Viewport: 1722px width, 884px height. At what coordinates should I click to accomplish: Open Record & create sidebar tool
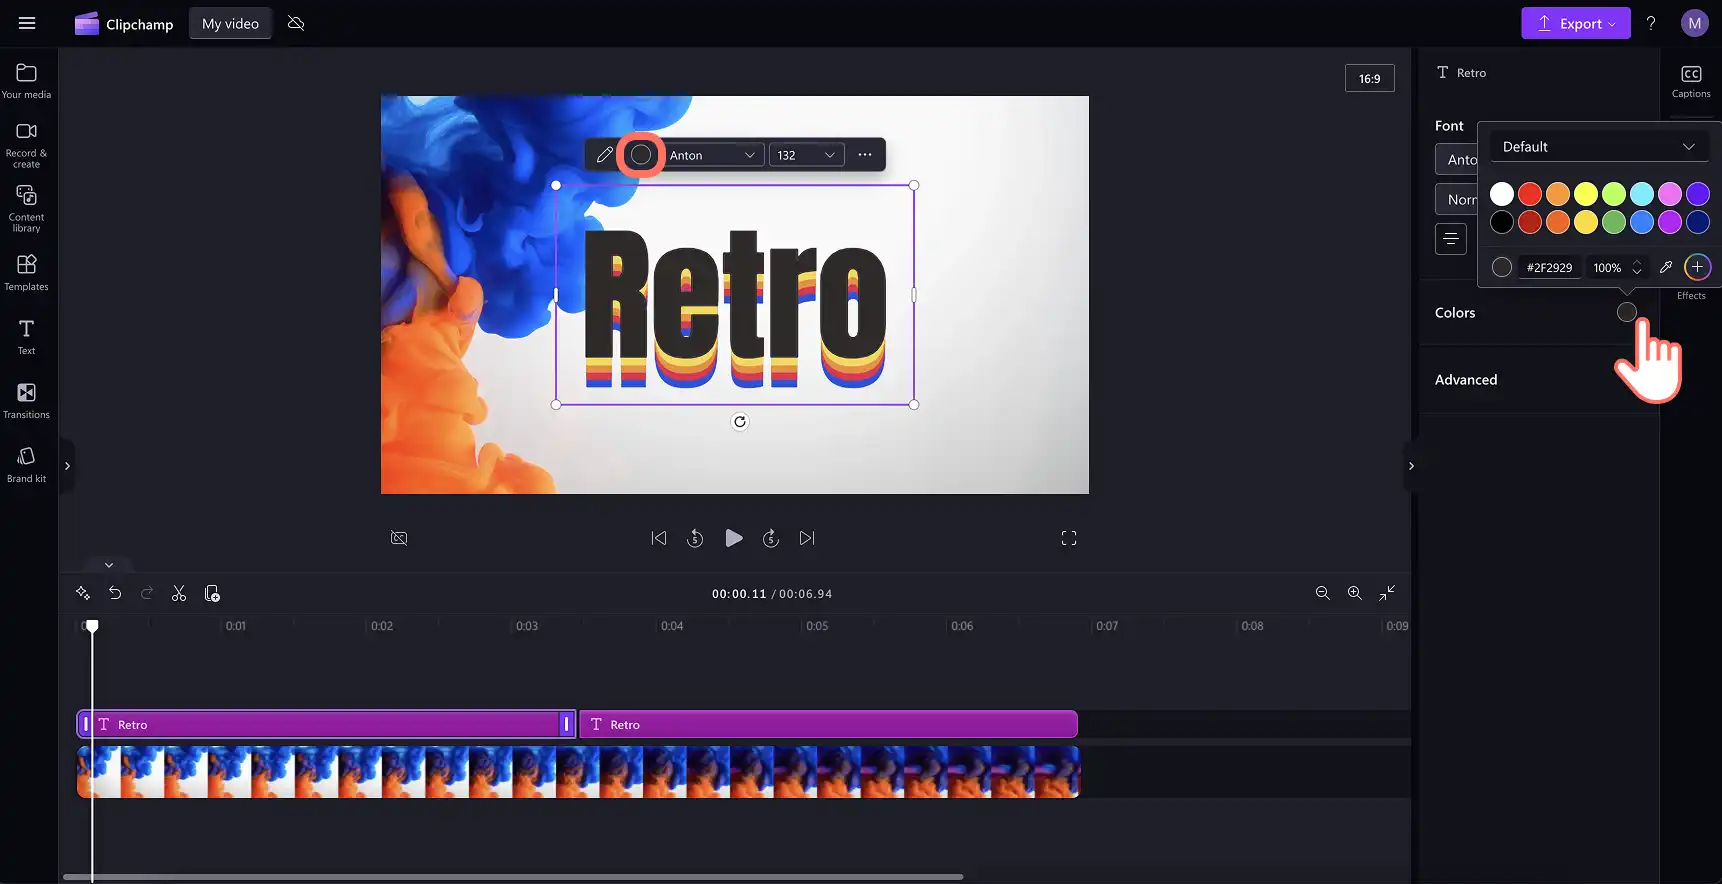pyautogui.click(x=27, y=145)
